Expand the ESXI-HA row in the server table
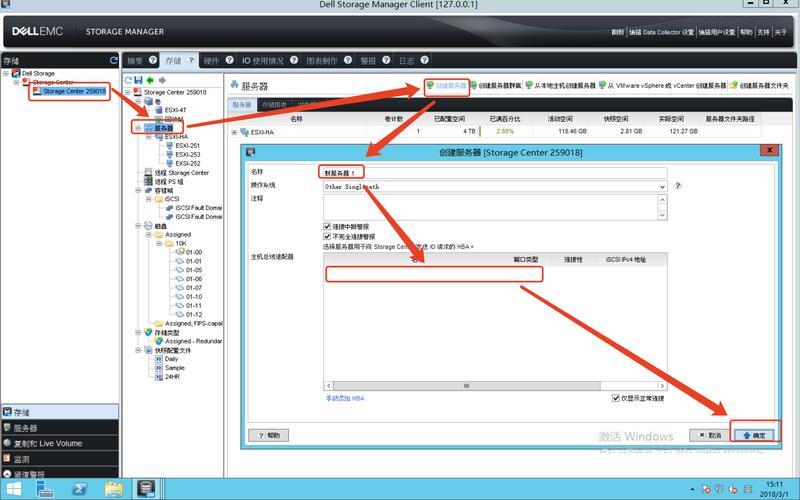Image resolution: width=800 pixels, height=500 pixels. (x=234, y=132)
